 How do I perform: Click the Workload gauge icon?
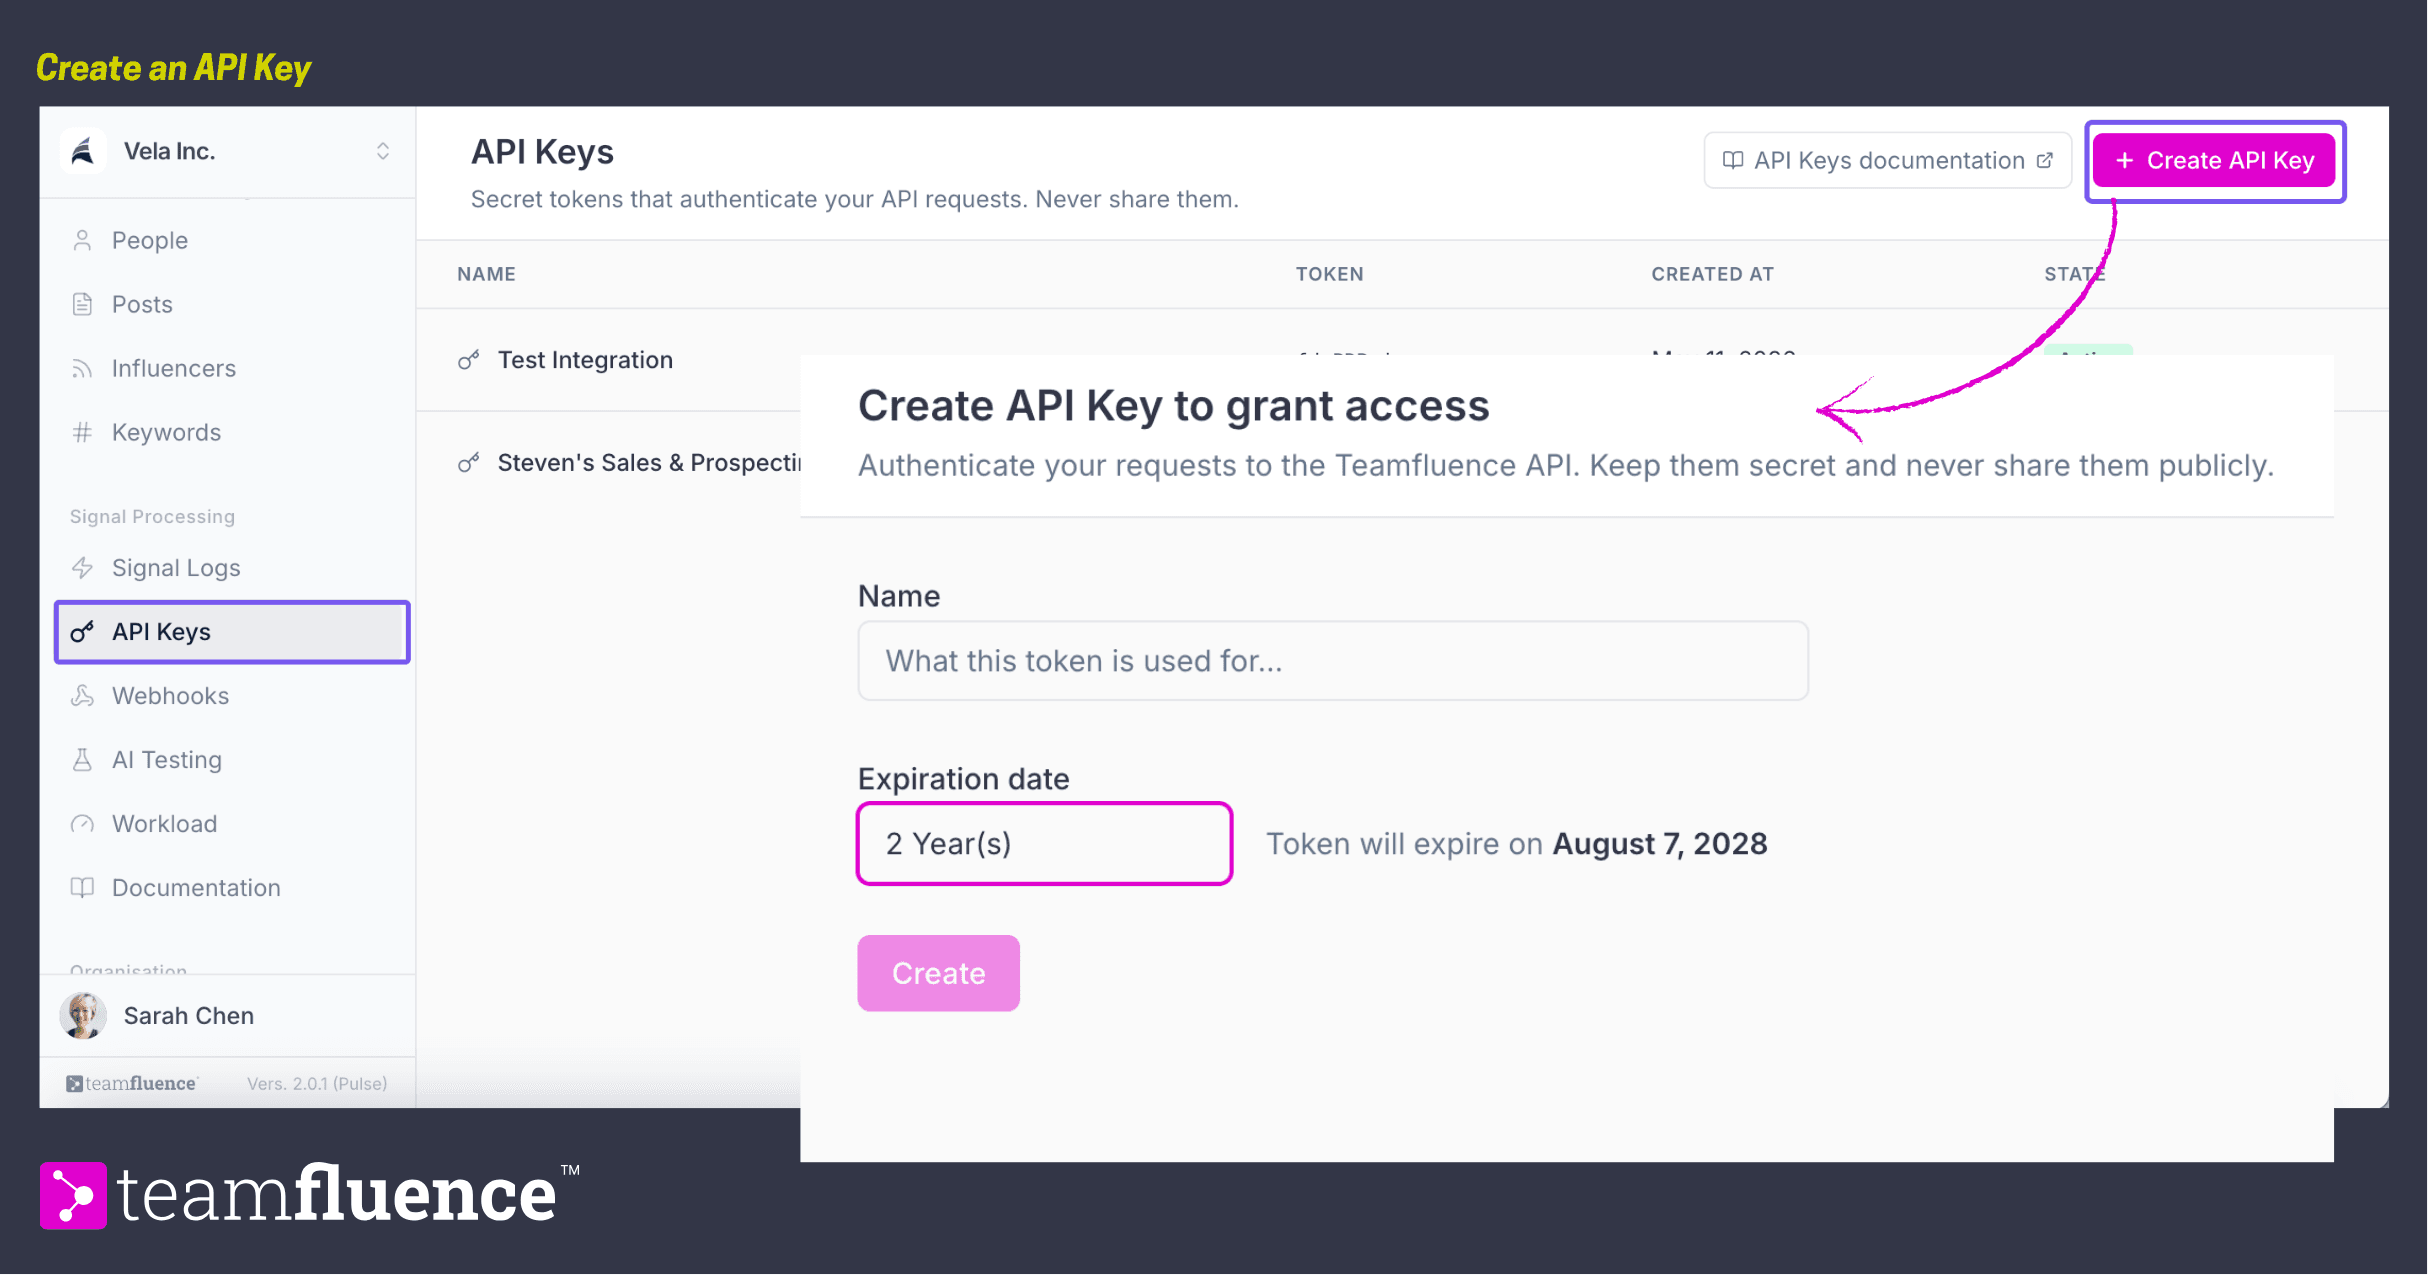coord(82,824)
